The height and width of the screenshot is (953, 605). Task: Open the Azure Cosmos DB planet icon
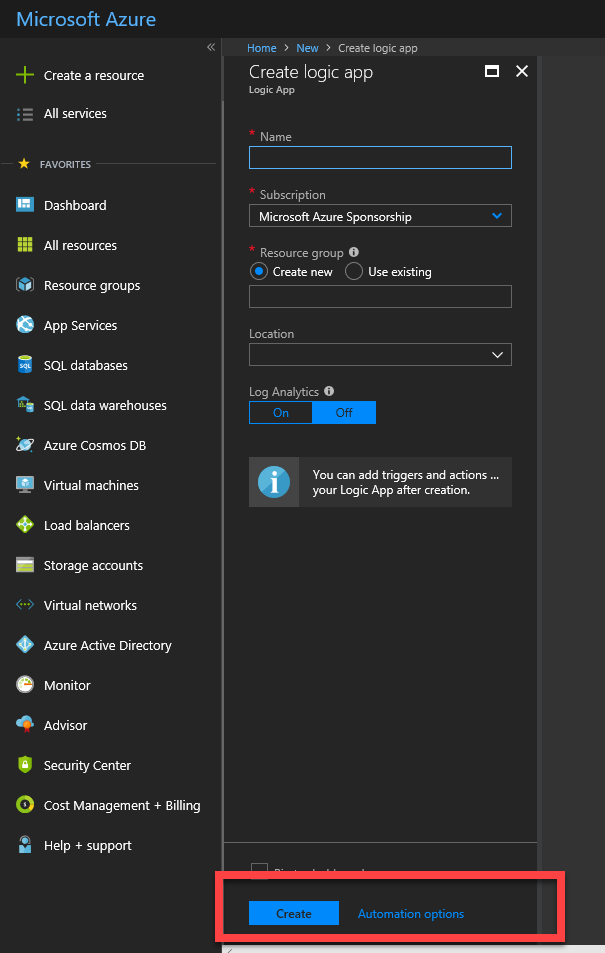(25, 445)
